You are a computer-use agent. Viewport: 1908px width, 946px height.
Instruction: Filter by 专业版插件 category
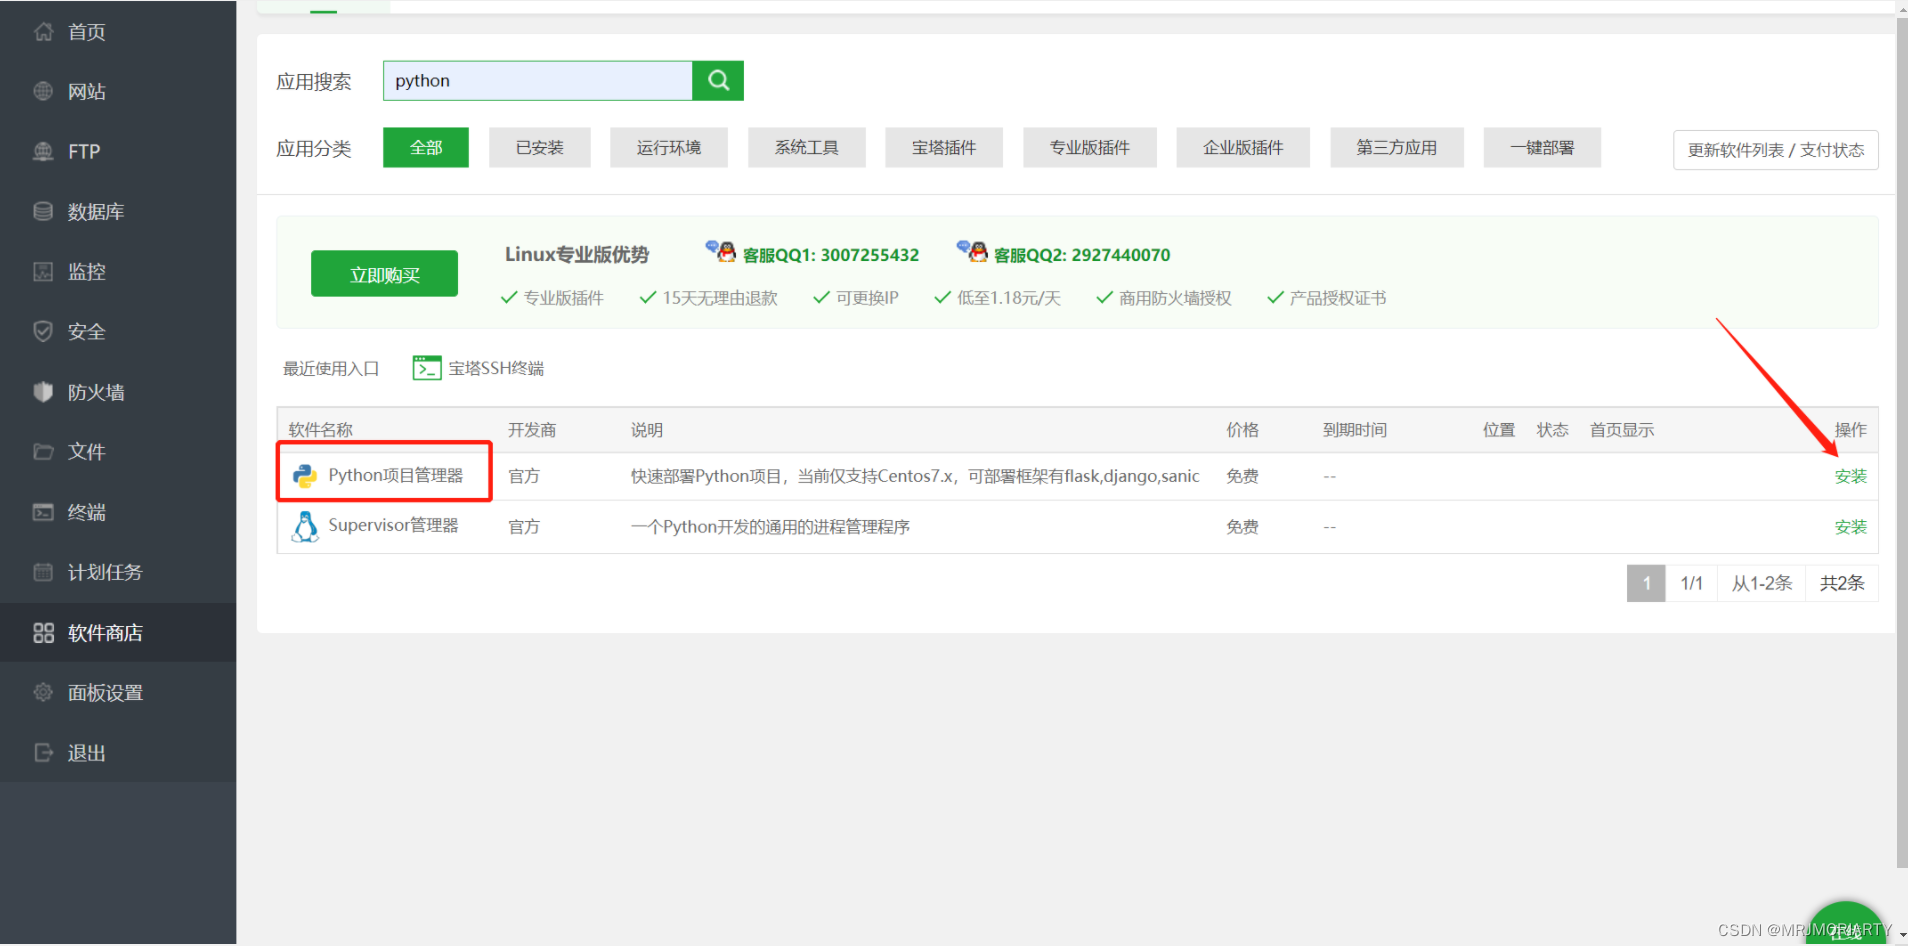point(1090,147)
